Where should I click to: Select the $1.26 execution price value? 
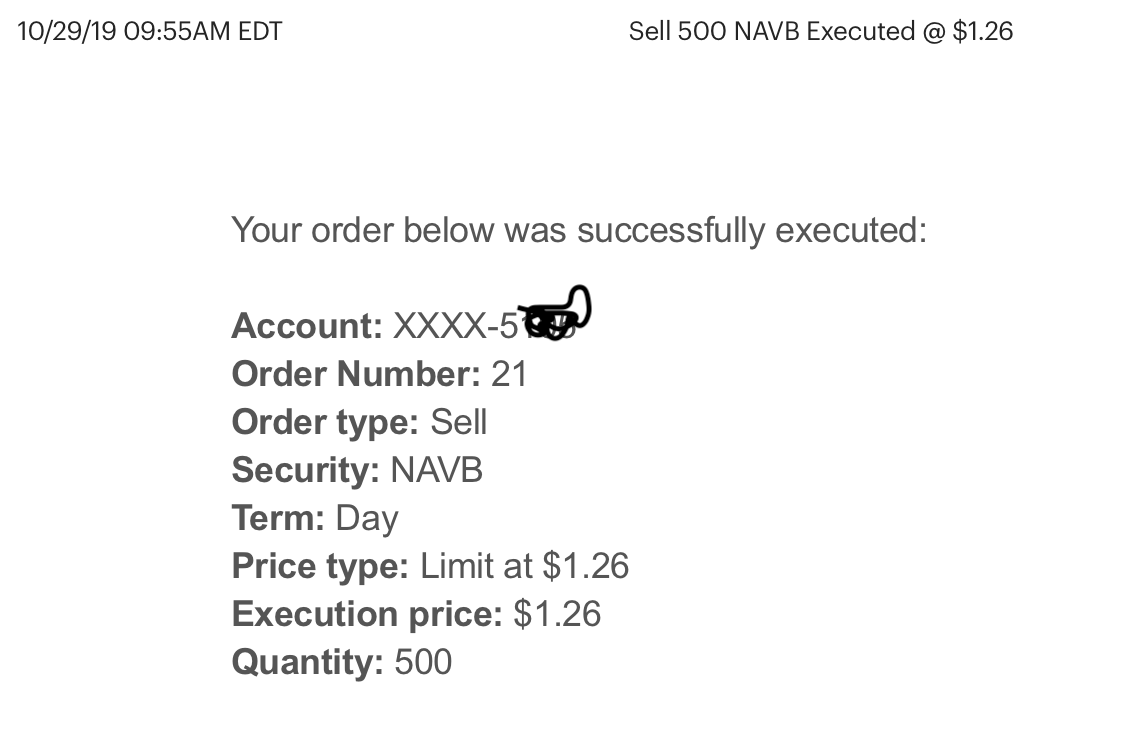(557, 614)
